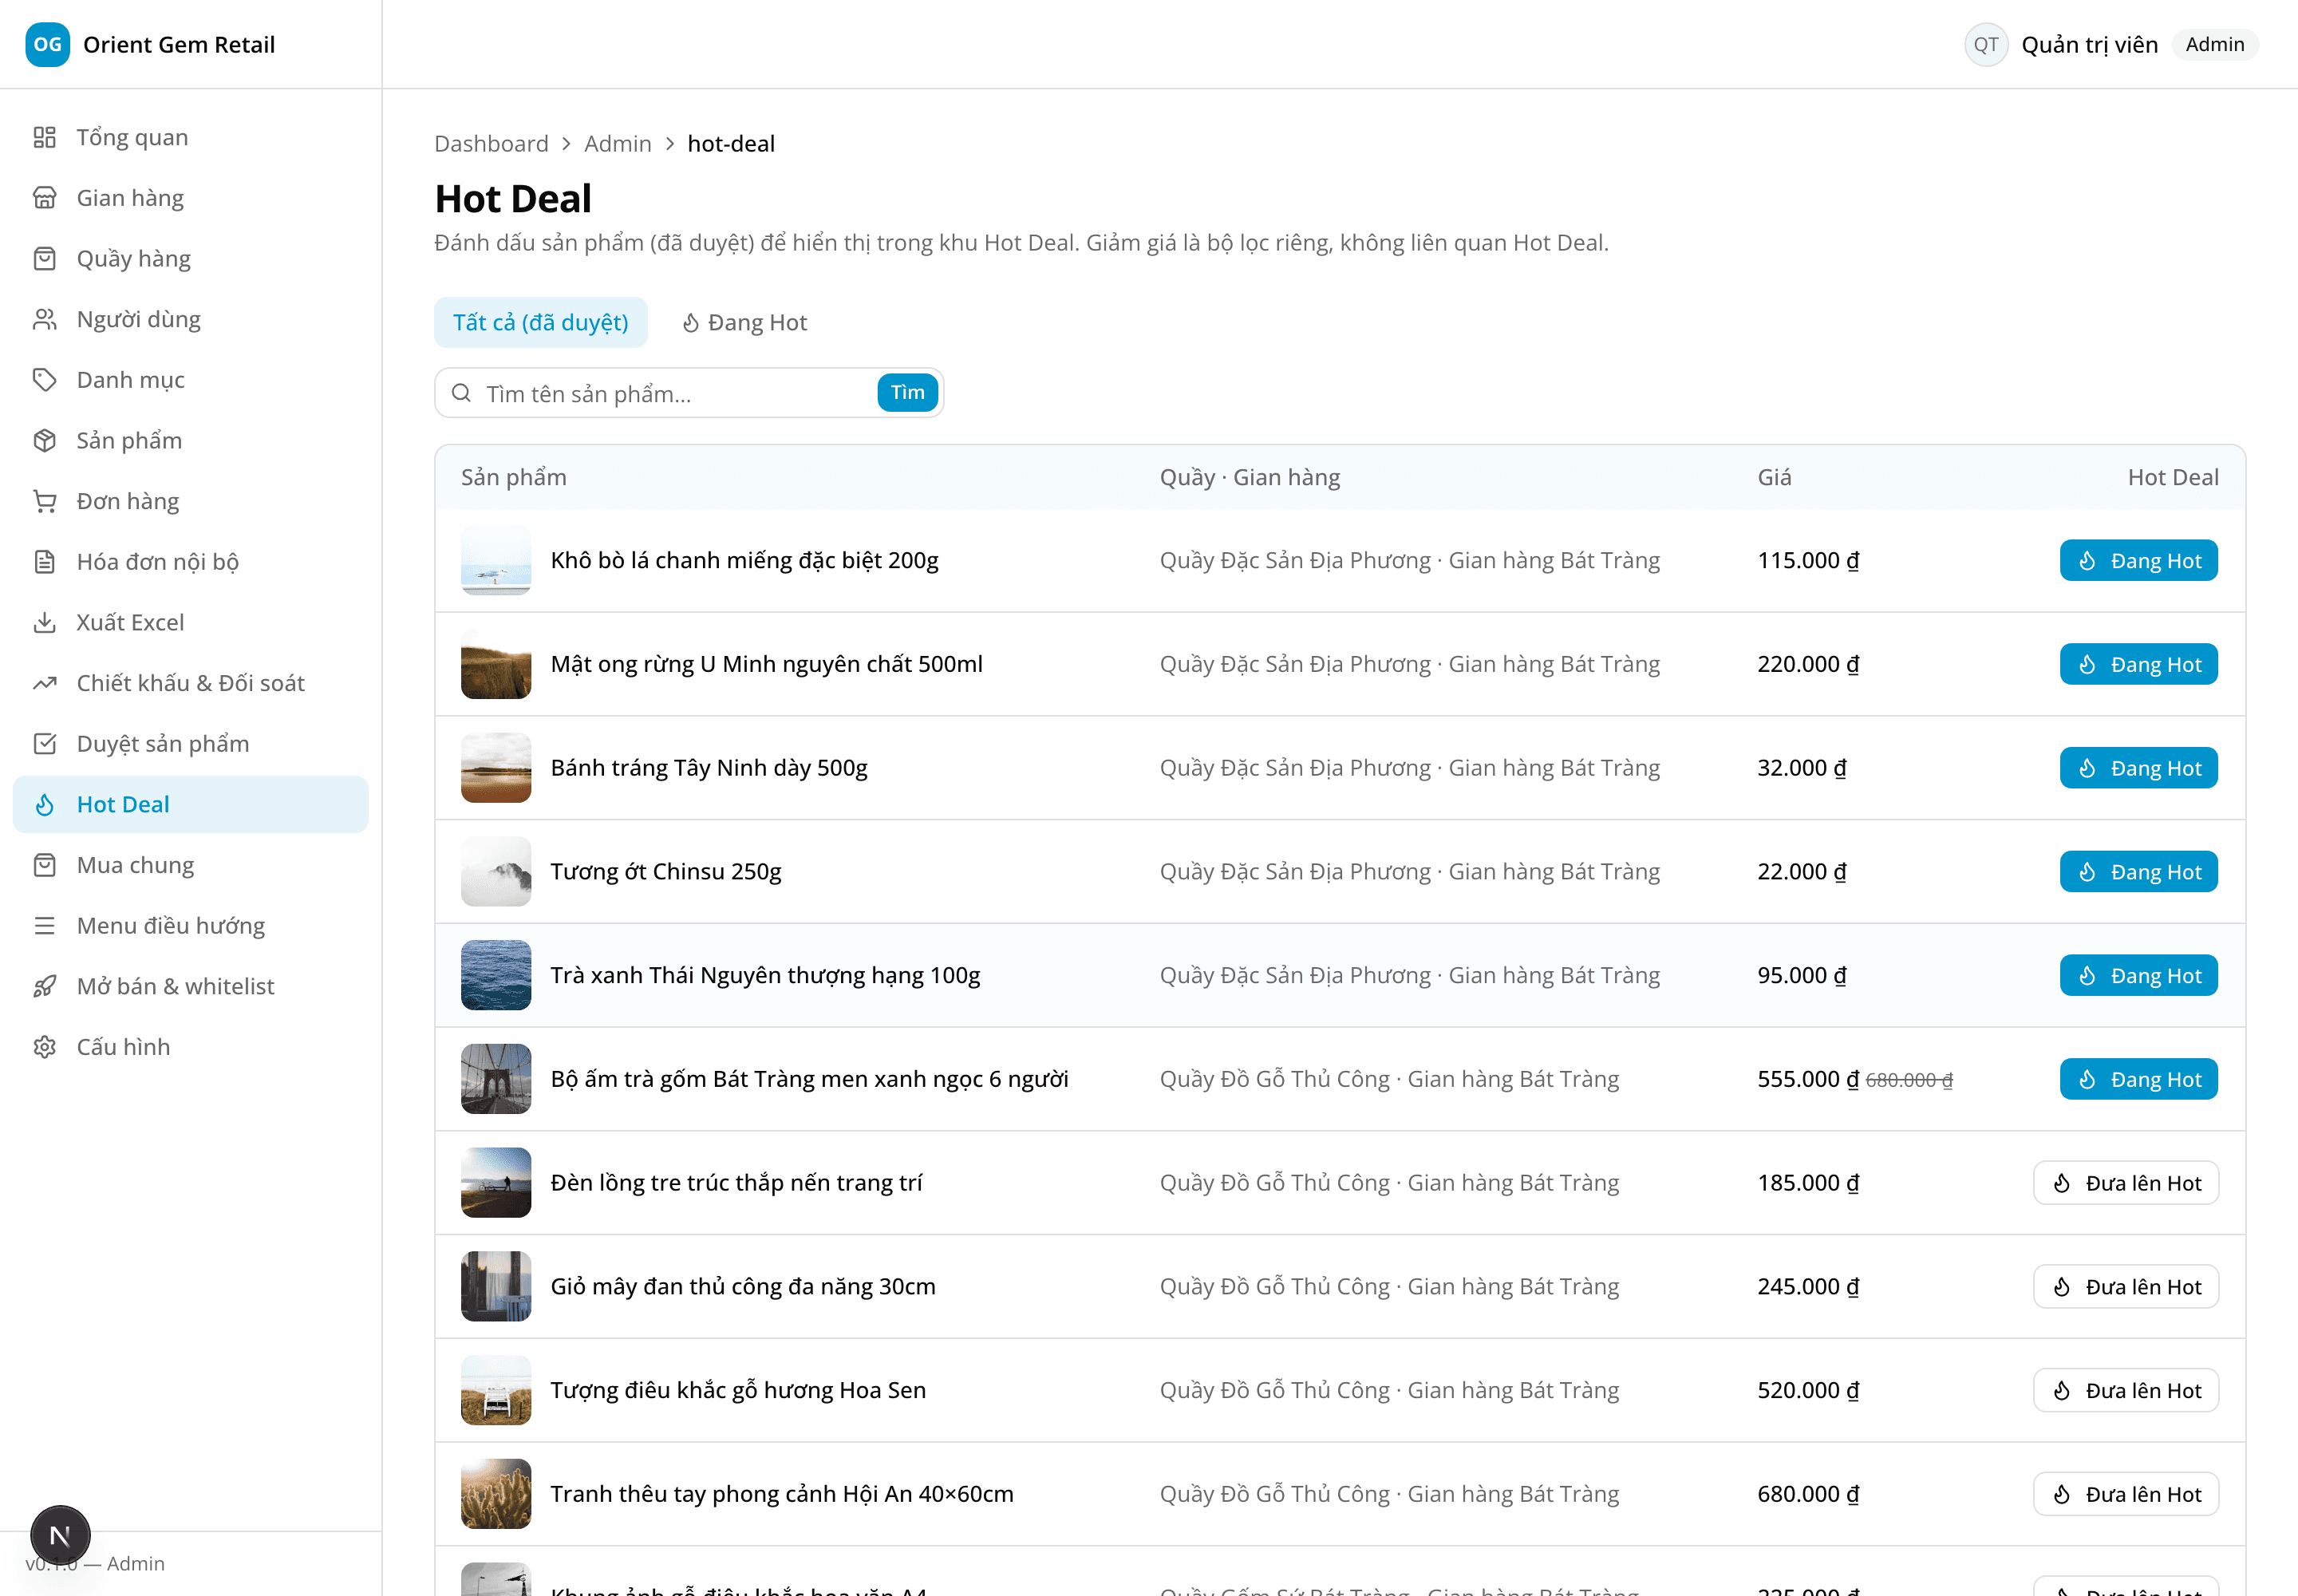Go to the Duyệt sản phẩm menu item

coord(190,744)
